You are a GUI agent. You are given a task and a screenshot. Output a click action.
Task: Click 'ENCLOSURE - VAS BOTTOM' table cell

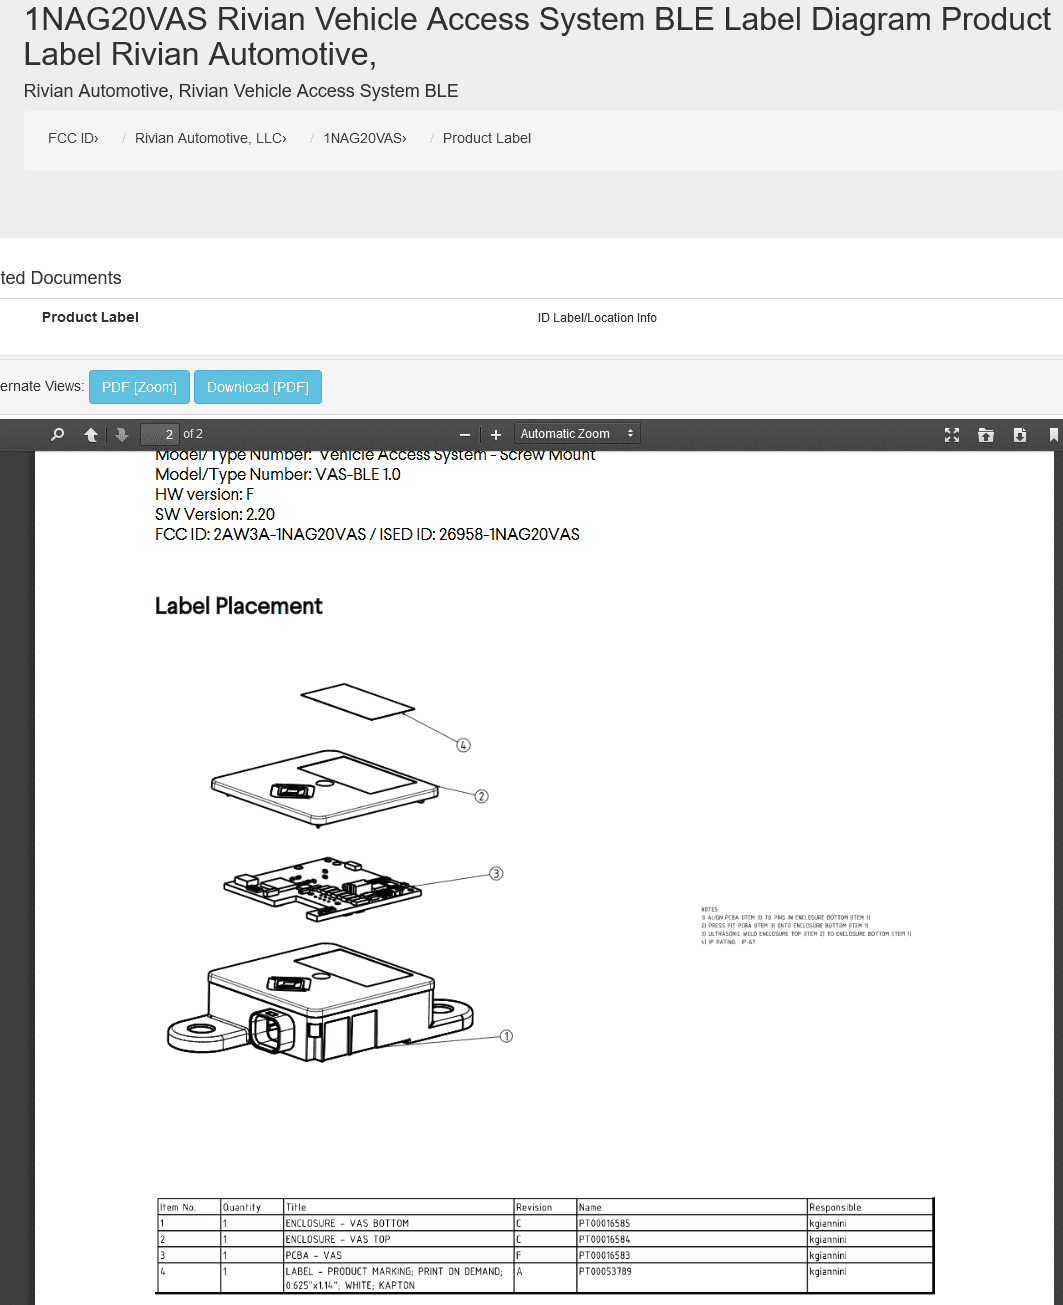398,1223
